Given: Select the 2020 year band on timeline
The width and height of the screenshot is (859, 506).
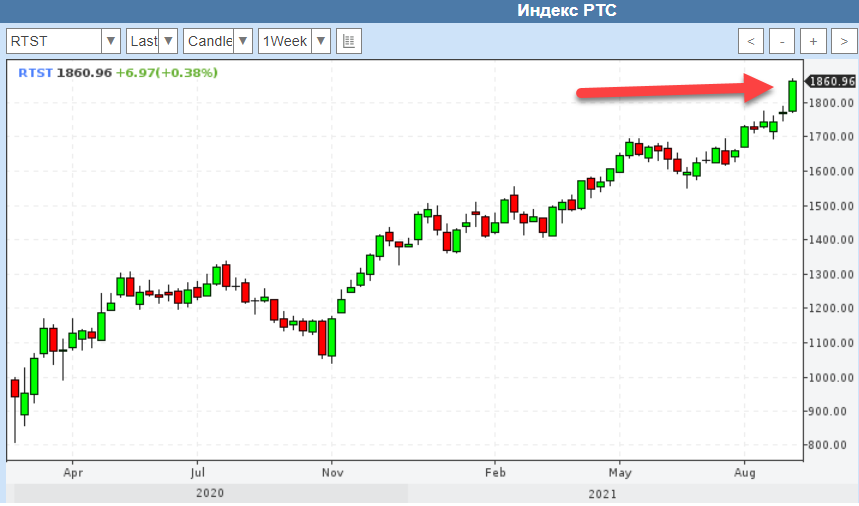Looking at the screenshot, I should coord(210,494).
